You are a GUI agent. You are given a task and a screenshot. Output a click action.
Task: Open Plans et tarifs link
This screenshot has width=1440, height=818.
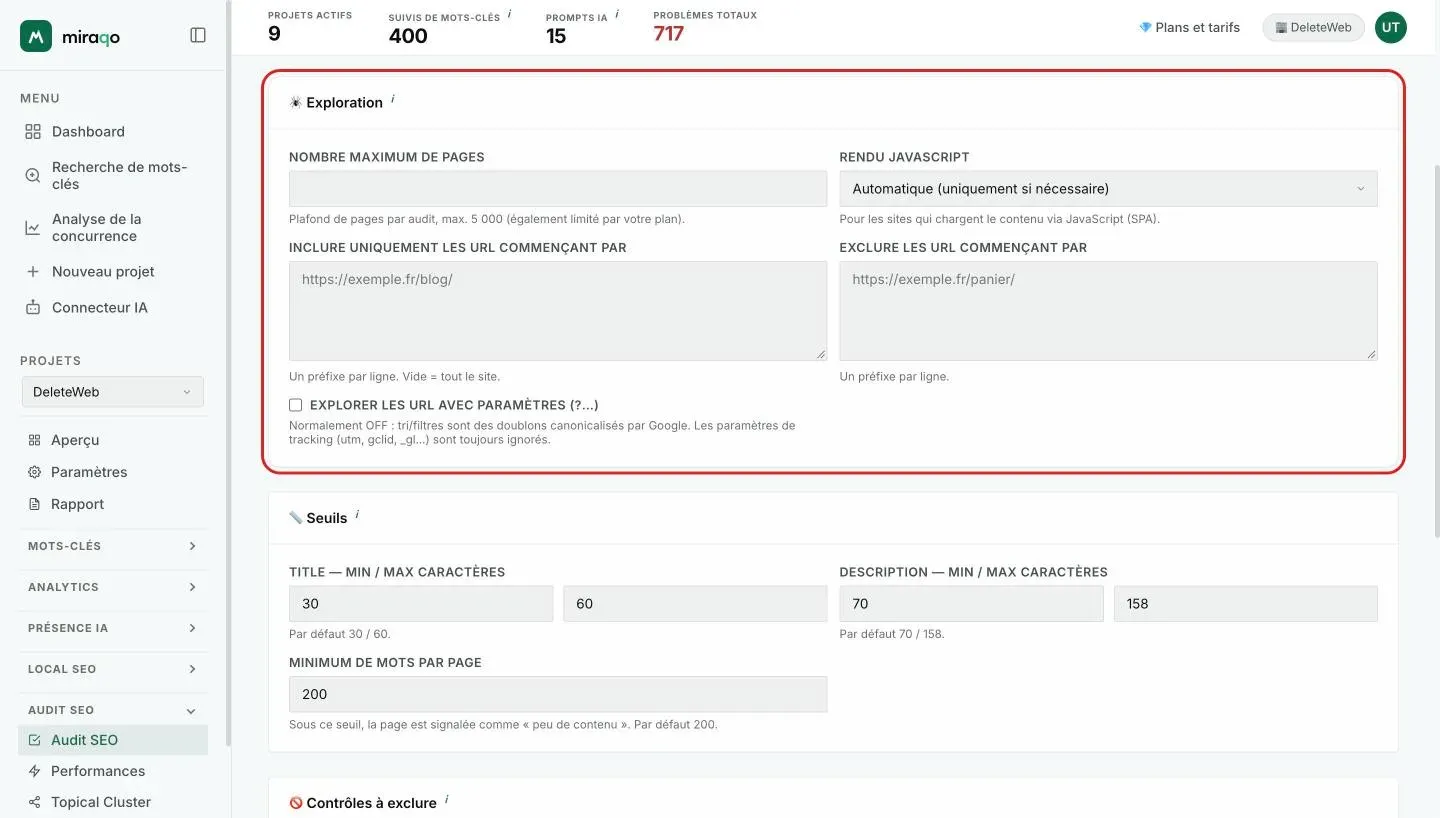(x=1189, y=27)
